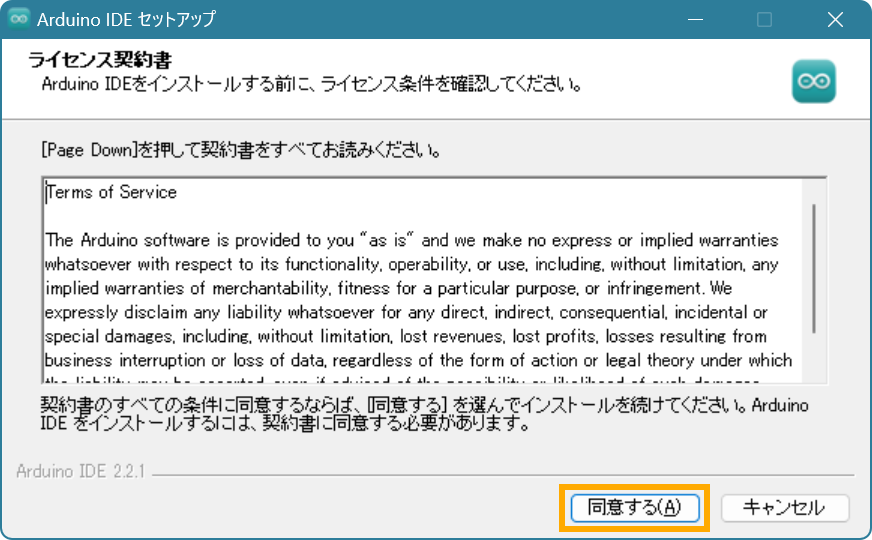Click the 'Arduino IDE 2.2.1' version label
872x540 pixels.
pyautogui.click(x=81, y=471)
